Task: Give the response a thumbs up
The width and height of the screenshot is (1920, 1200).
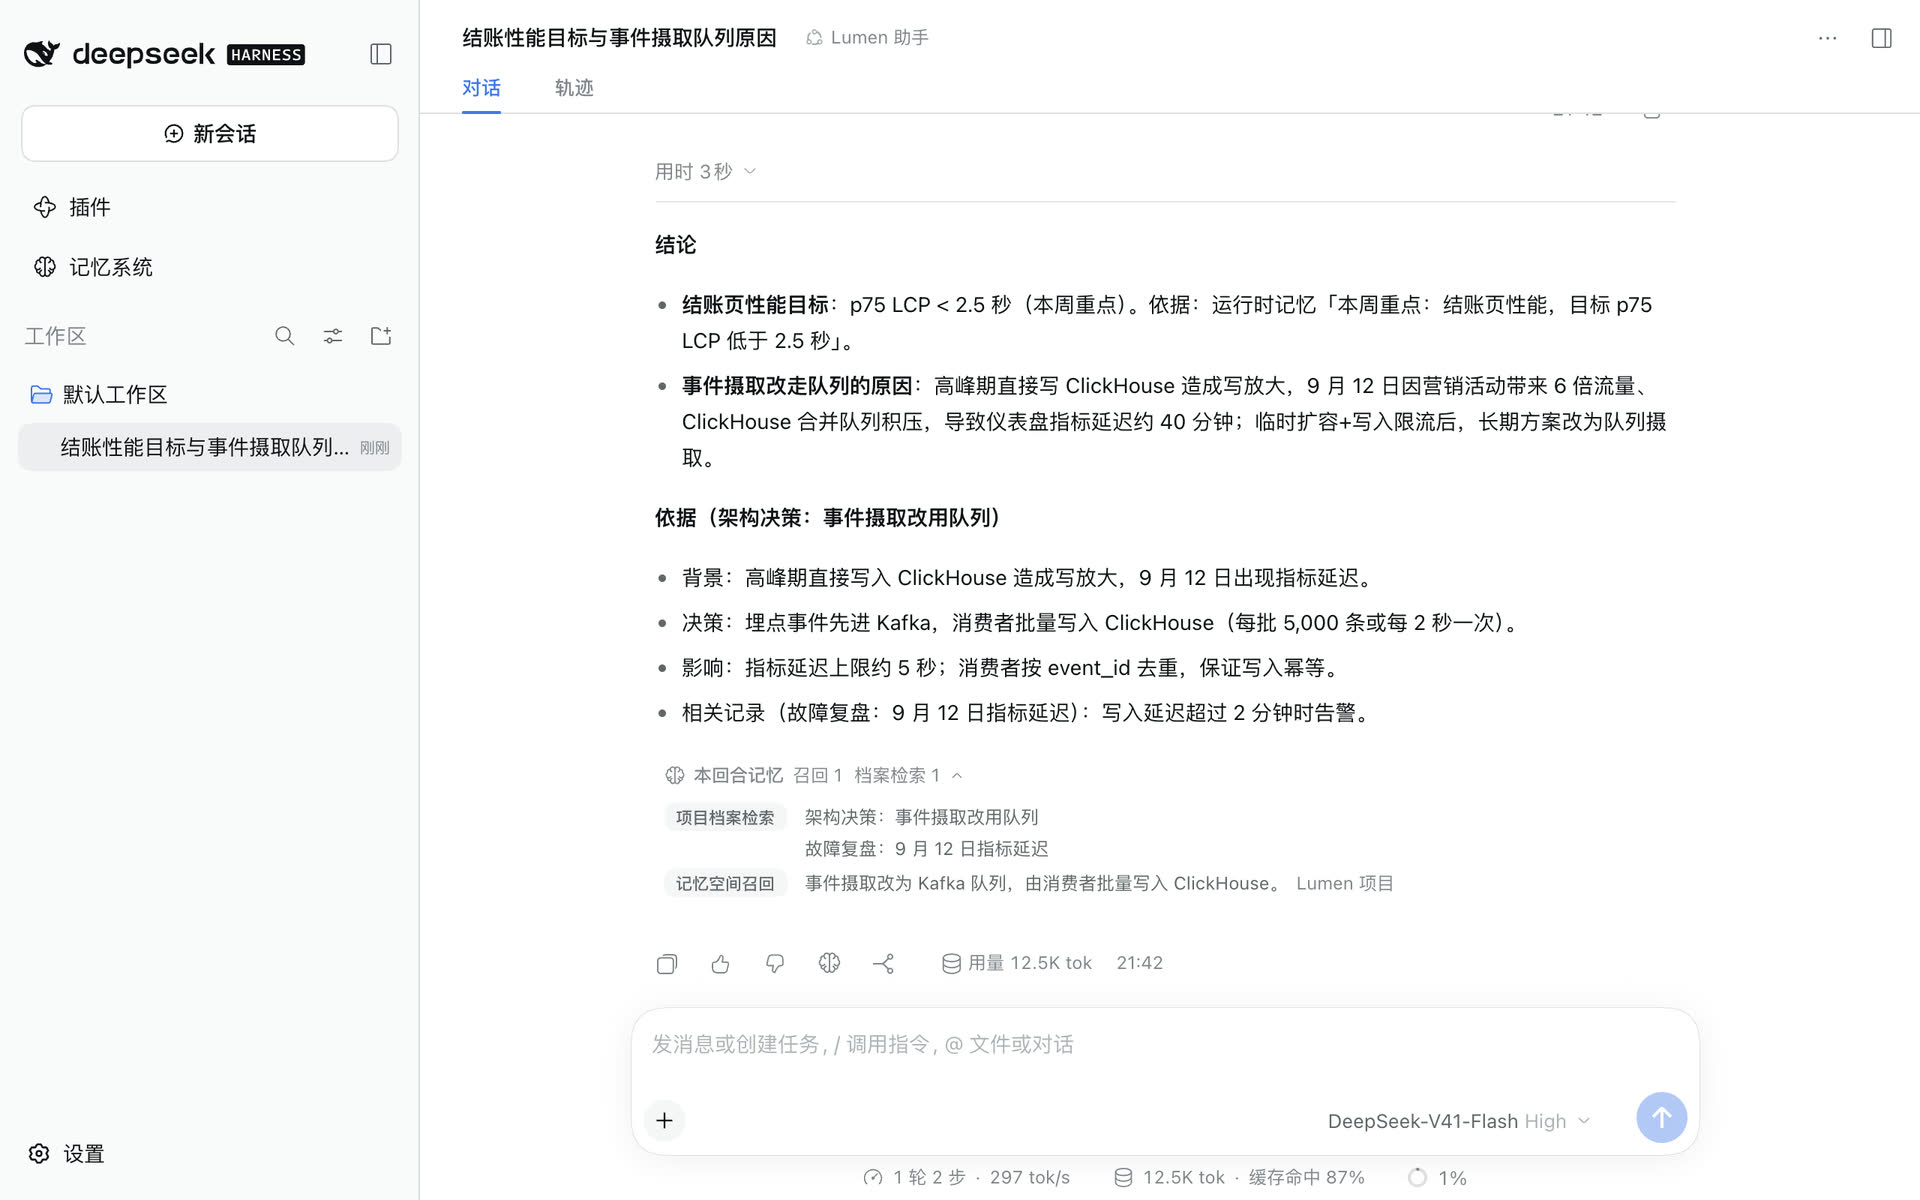Action: (721, 963)
